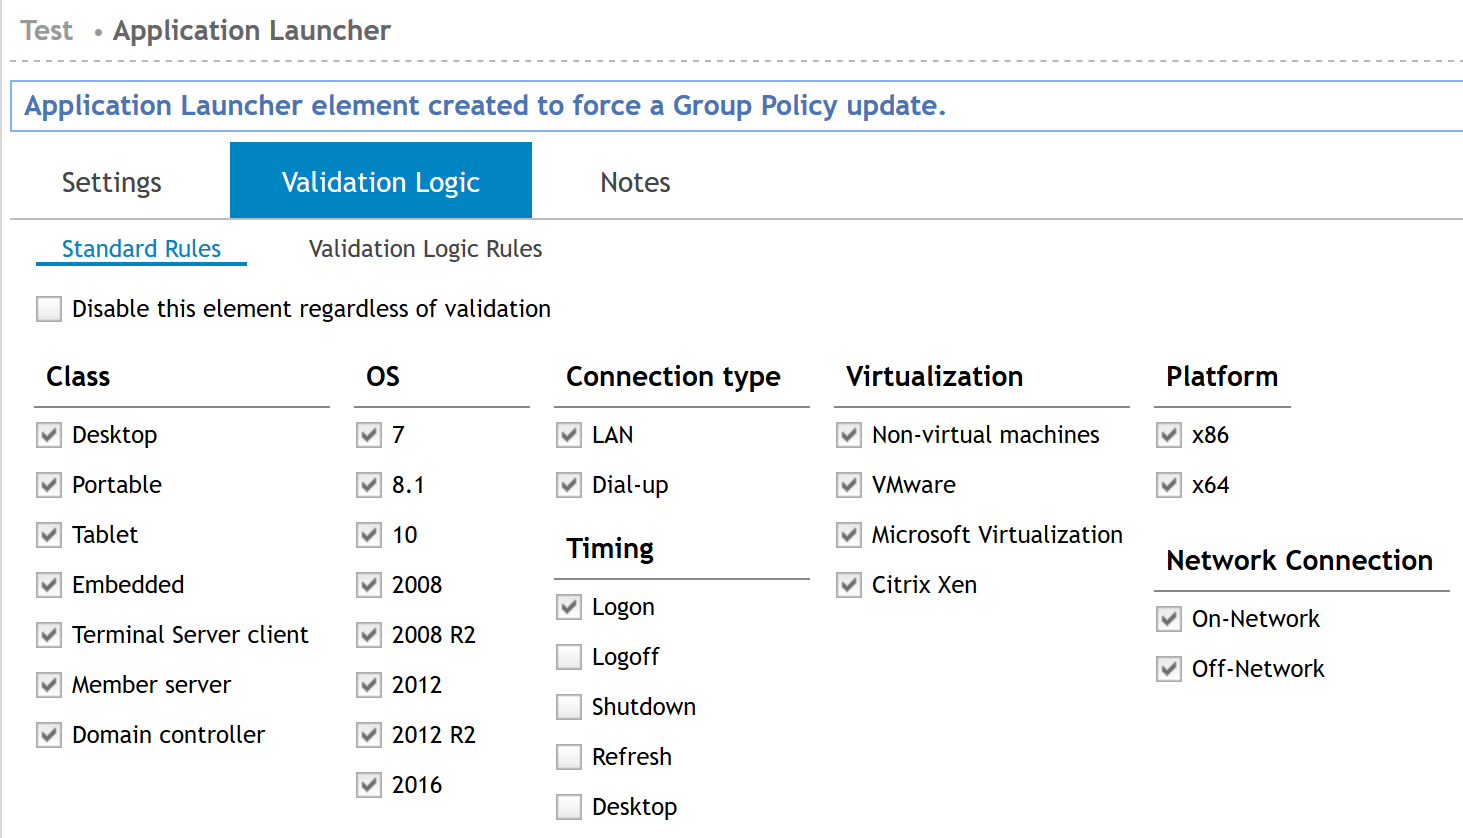Open the Notes tab
Image resolution: width=1463 pixels, height=838 pixels.
coord(634,182)
